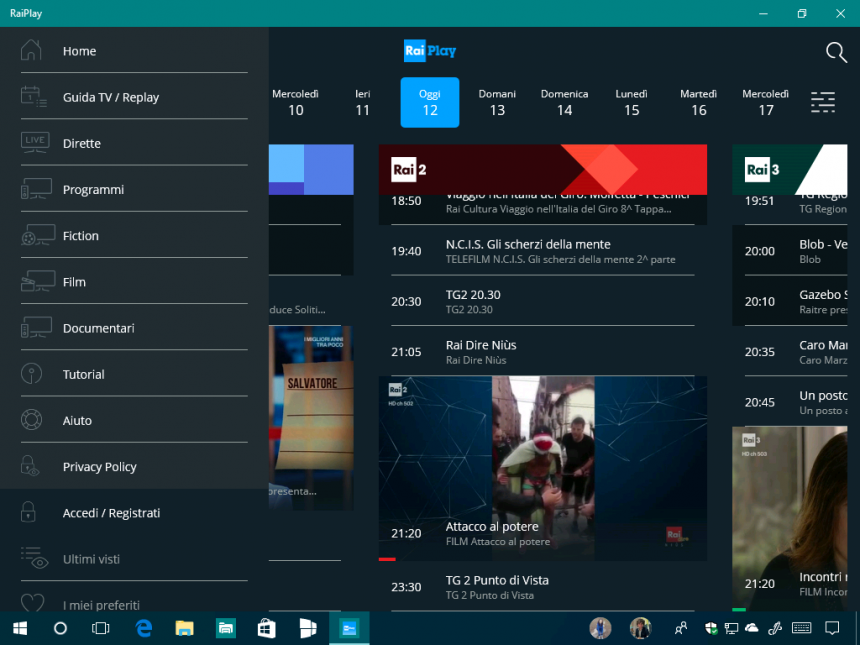Image resolution: width=860 pixels, height=645 pixels.
Task: Select Mercoledì 10 day tab
Action: pos(296,103)
